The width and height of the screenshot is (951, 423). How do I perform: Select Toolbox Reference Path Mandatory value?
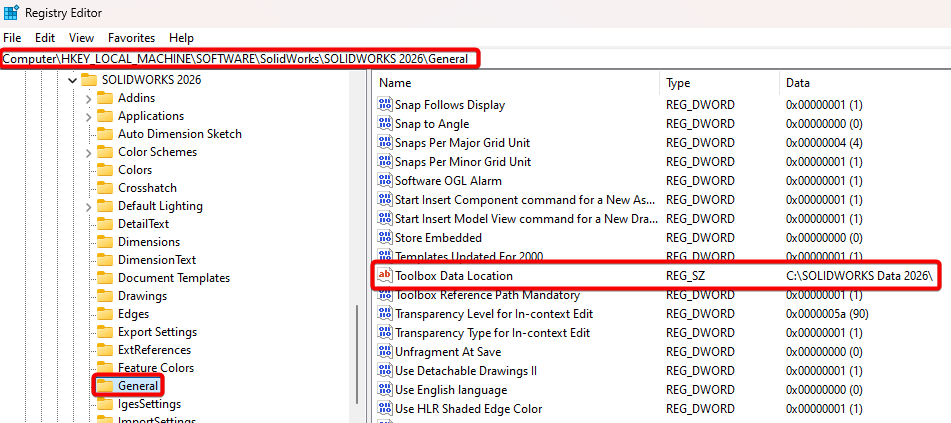click(x=487, y=295)
